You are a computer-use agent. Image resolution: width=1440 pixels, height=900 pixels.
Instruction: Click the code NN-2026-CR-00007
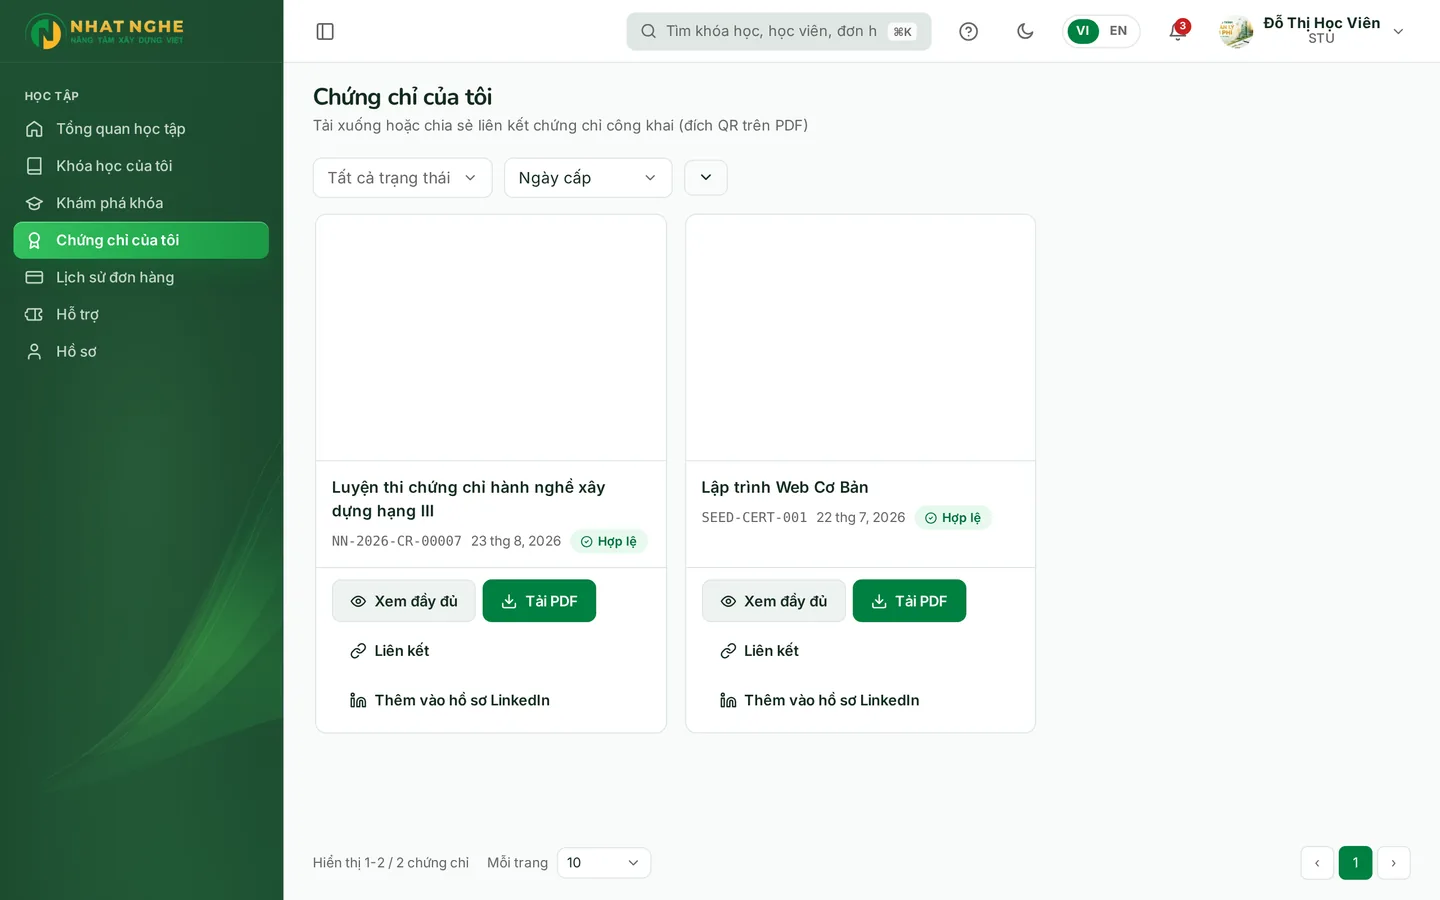point(397,541)
